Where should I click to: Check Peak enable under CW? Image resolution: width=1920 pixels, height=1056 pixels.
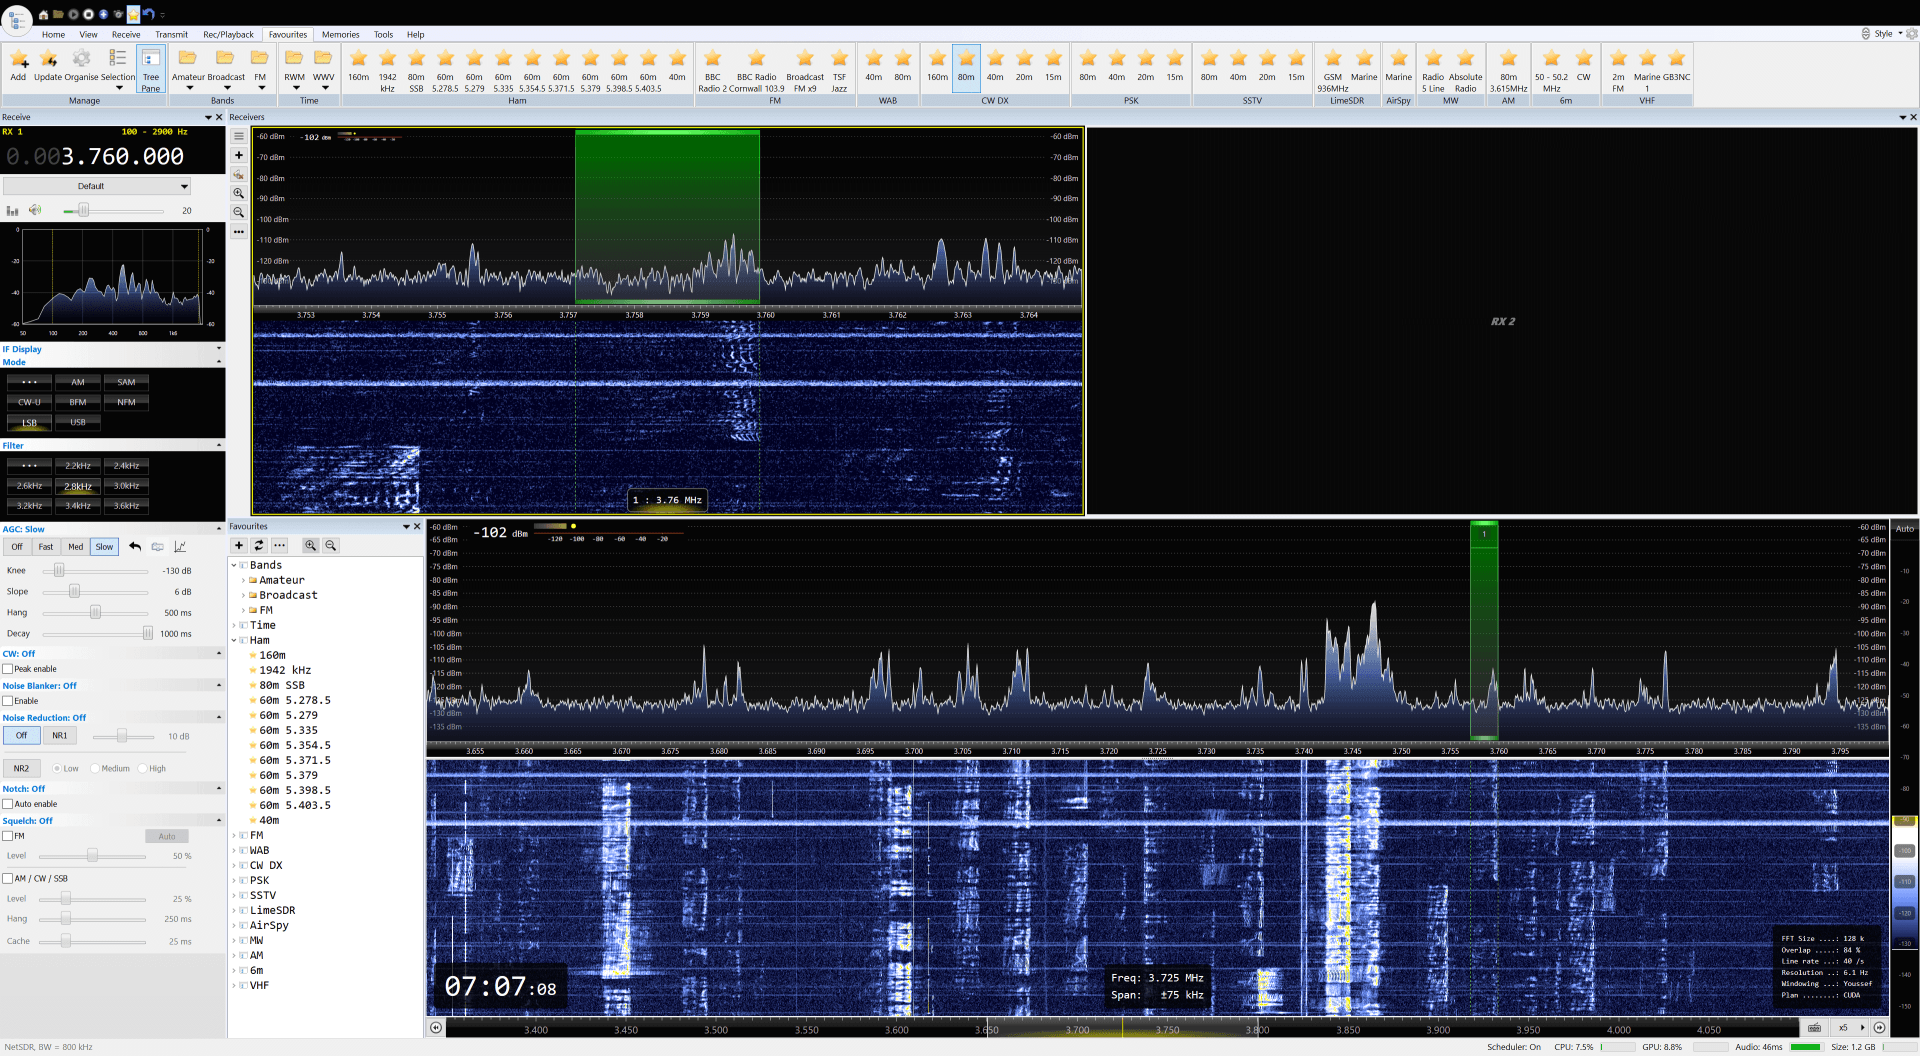pos(9,669)
